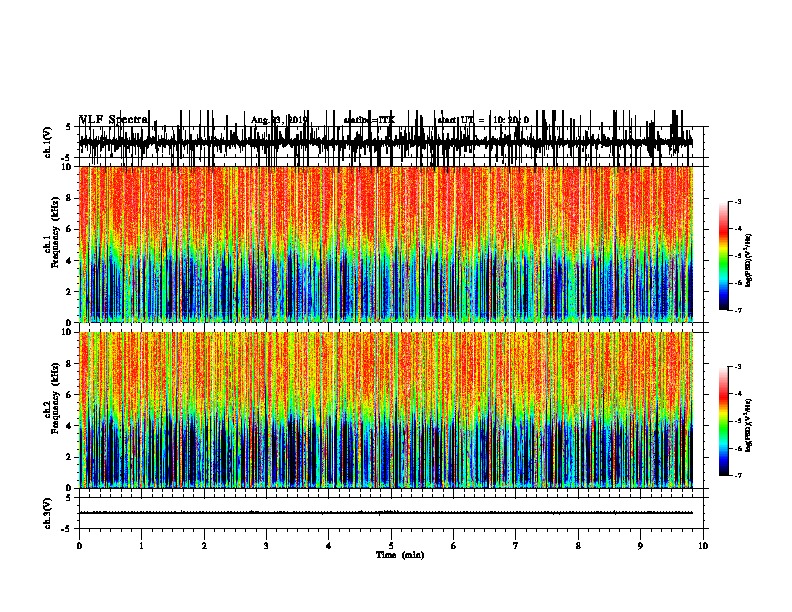Image resolution: width=792 pixels, height=612 pixels.
Task: Click the '-3' label on ch.2 color bar
Action: [737, 367]
